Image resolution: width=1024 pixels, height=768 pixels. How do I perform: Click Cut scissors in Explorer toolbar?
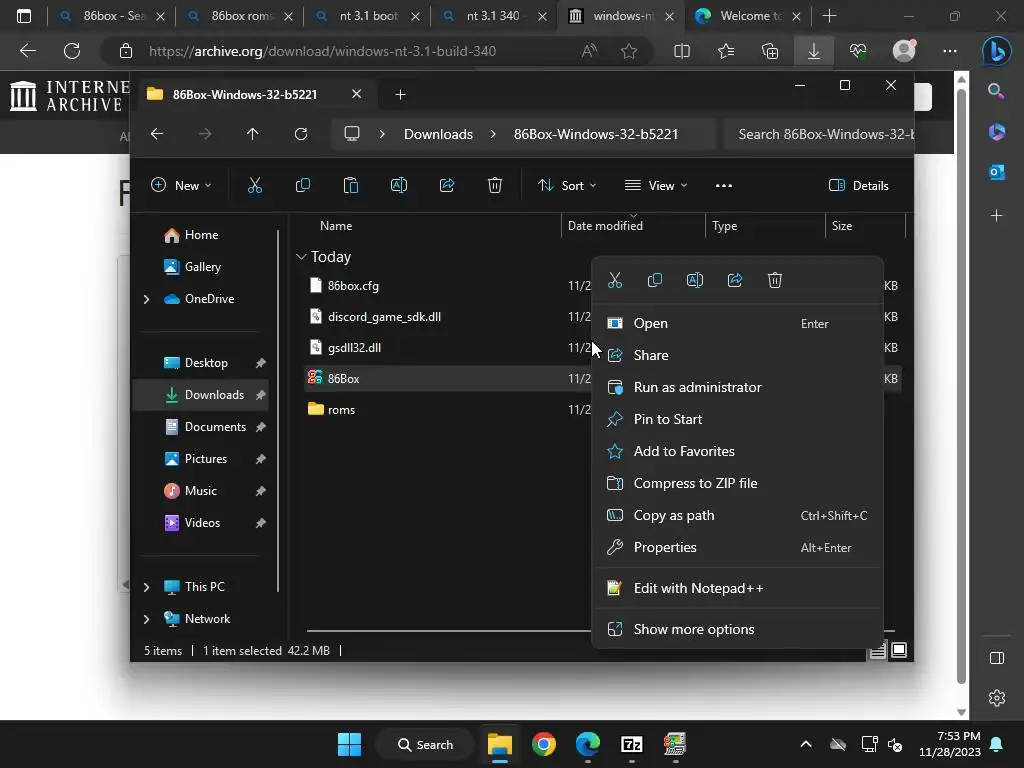point(255,185)
